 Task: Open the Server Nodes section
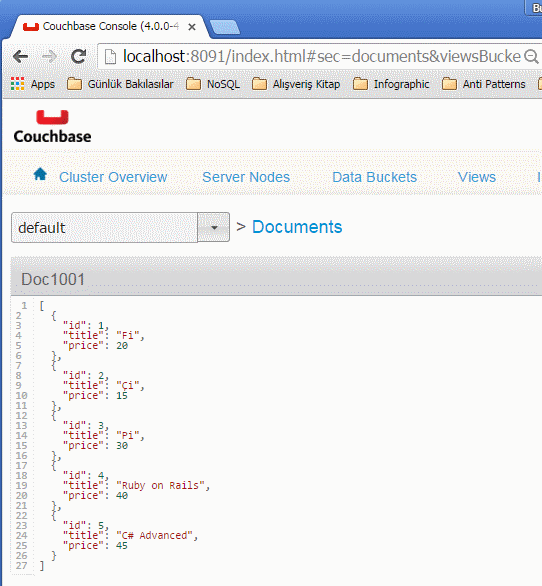click(246, 177)
